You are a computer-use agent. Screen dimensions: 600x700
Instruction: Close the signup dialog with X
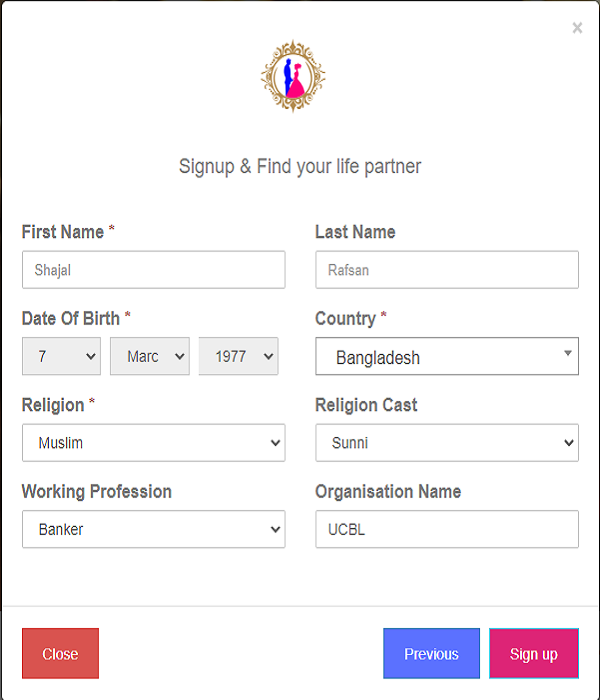[577, 28]
